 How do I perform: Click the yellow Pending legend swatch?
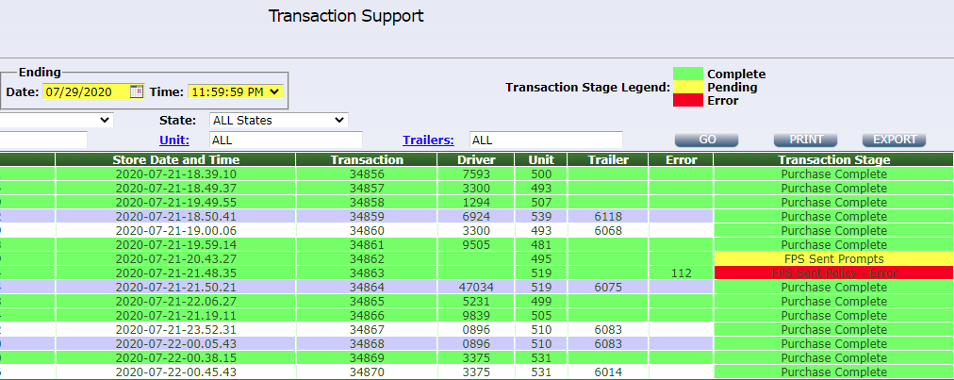tap(688, 87)
